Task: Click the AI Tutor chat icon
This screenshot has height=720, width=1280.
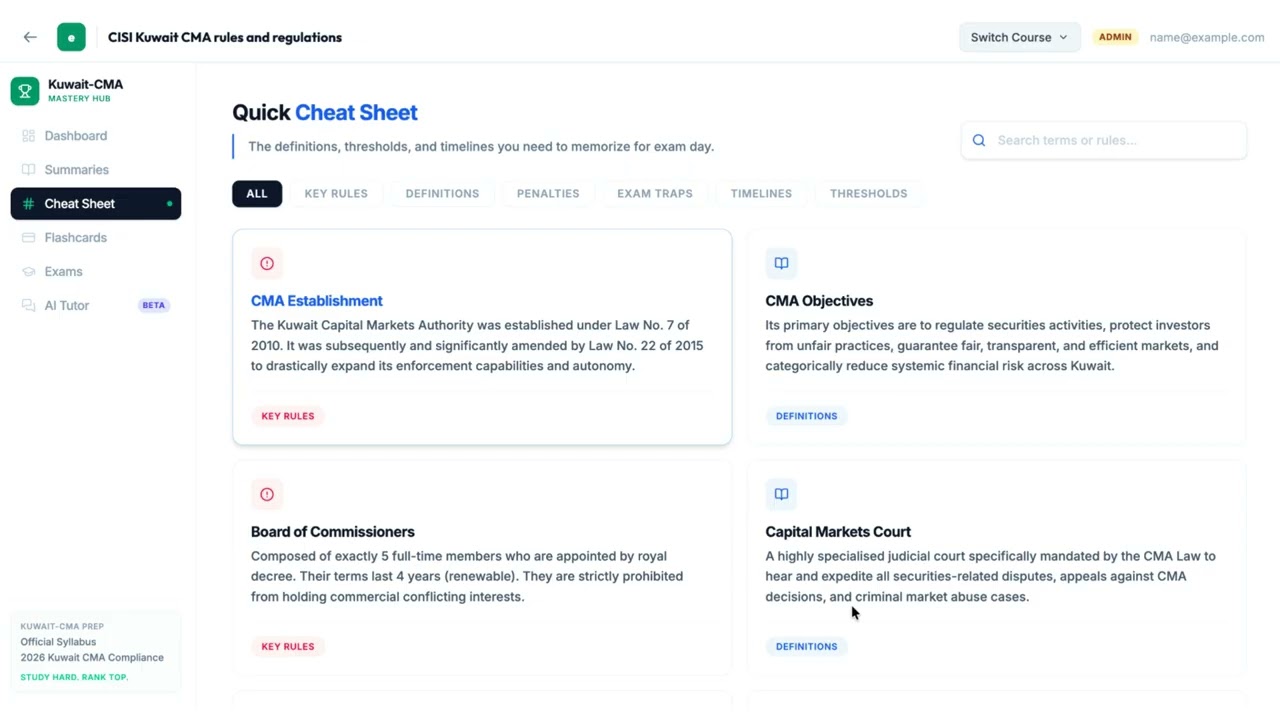Action: pos(28,306)
